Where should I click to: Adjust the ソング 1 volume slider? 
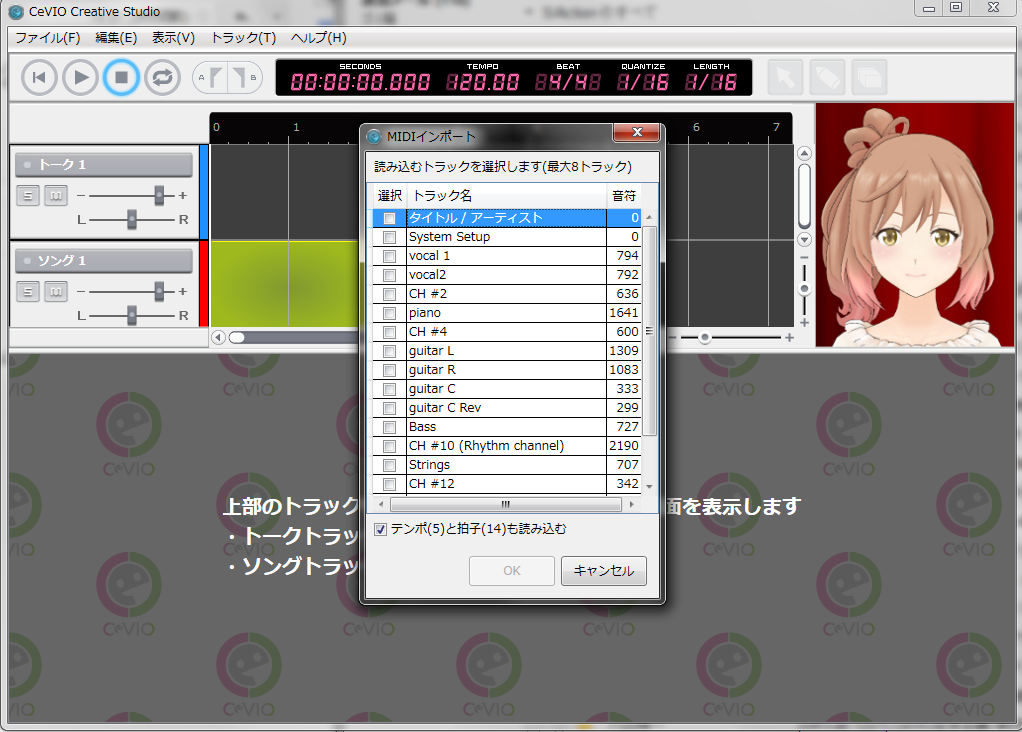tap(159, 291)
